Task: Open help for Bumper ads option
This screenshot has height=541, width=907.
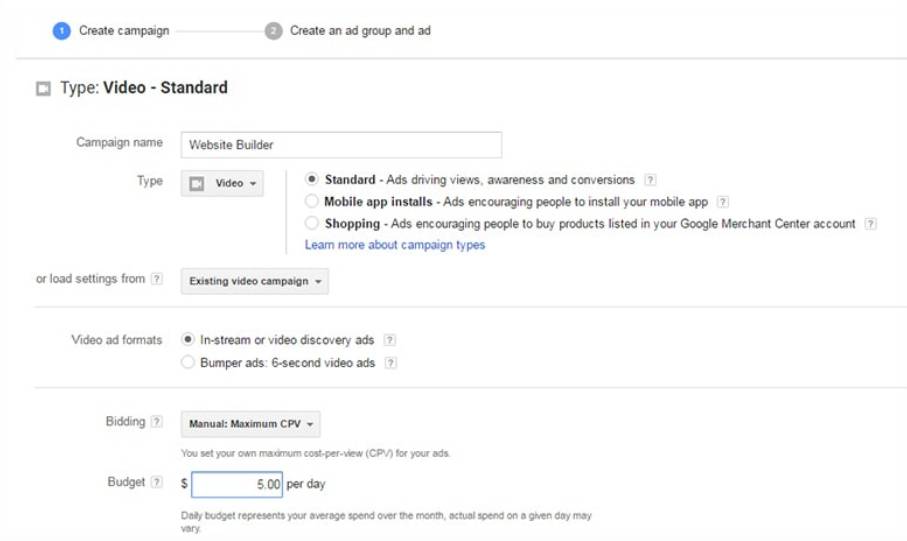Action: pyautogui.click(x=391, y=363)
